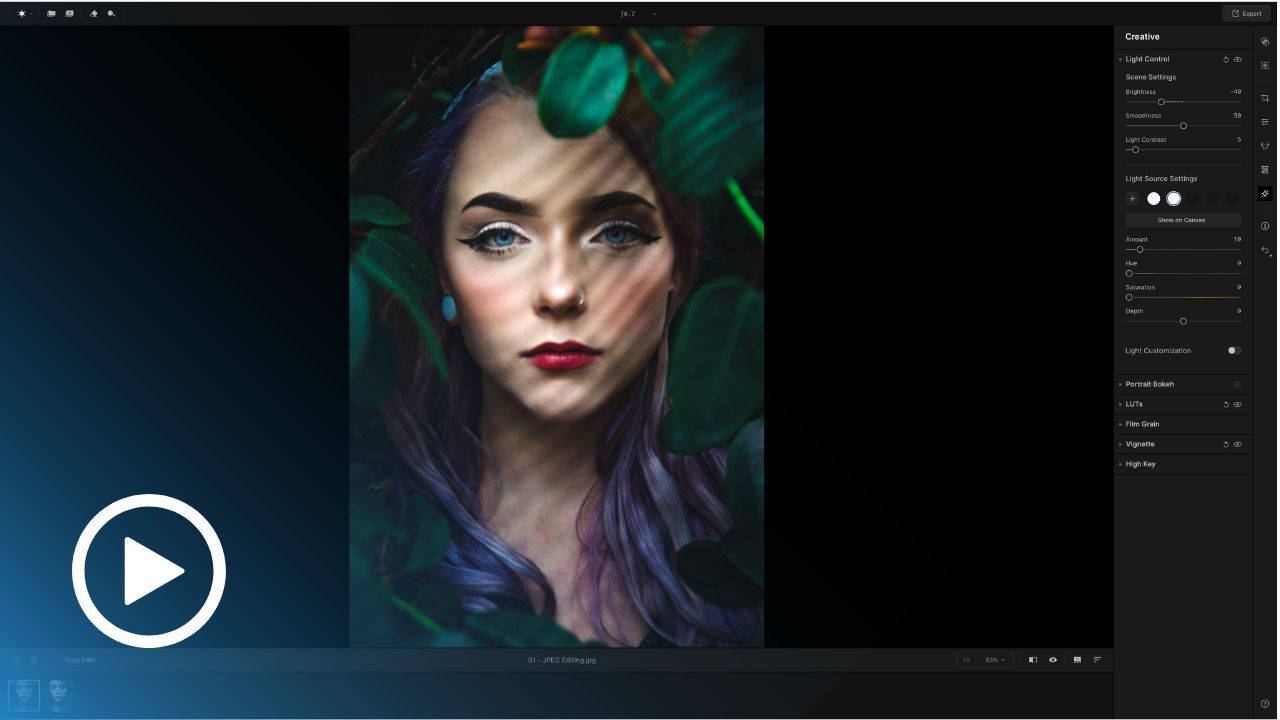Select the second filmstrip thumbnail

60,695
